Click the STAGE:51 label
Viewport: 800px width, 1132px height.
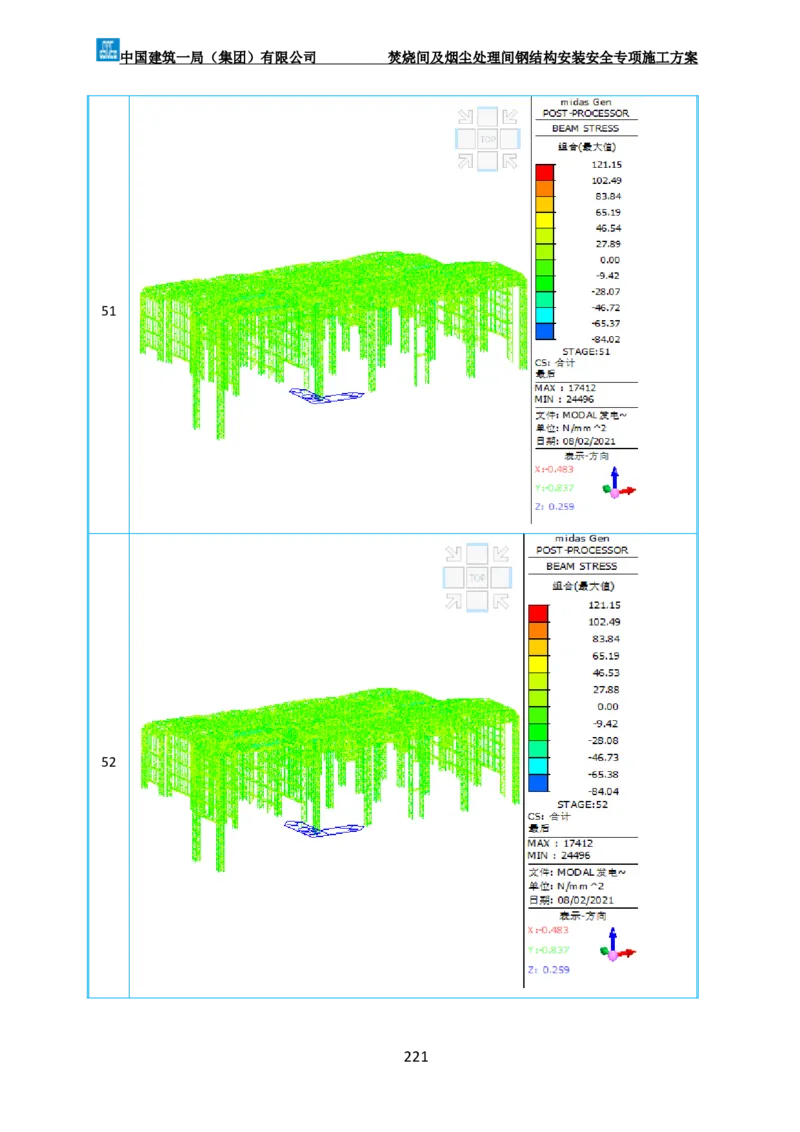point(585,351)
